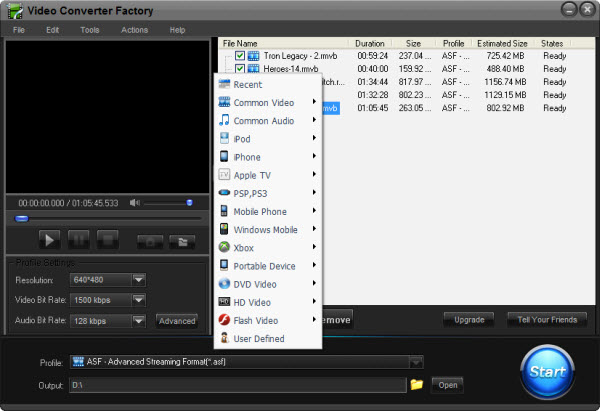Click the Windows Mobile icon
The height and width of the screenshot is (411, 600).
tap(224, 229)
